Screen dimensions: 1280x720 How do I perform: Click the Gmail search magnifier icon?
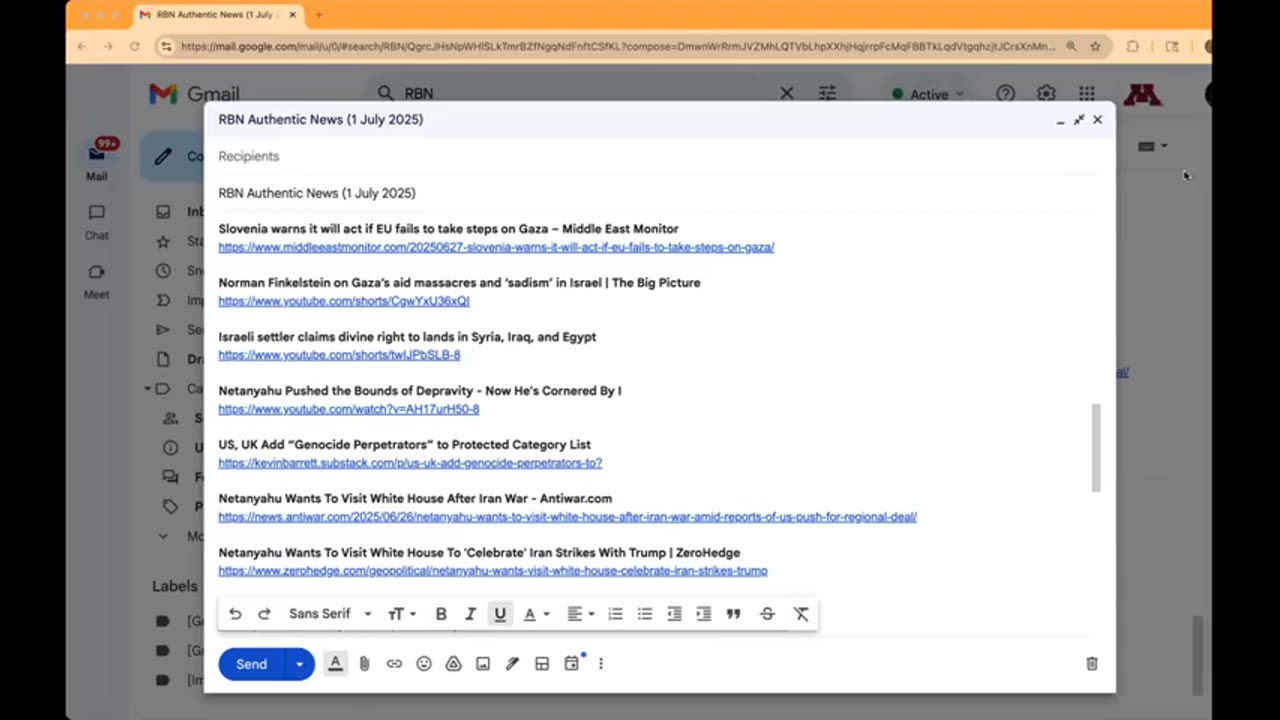(385, 93)
